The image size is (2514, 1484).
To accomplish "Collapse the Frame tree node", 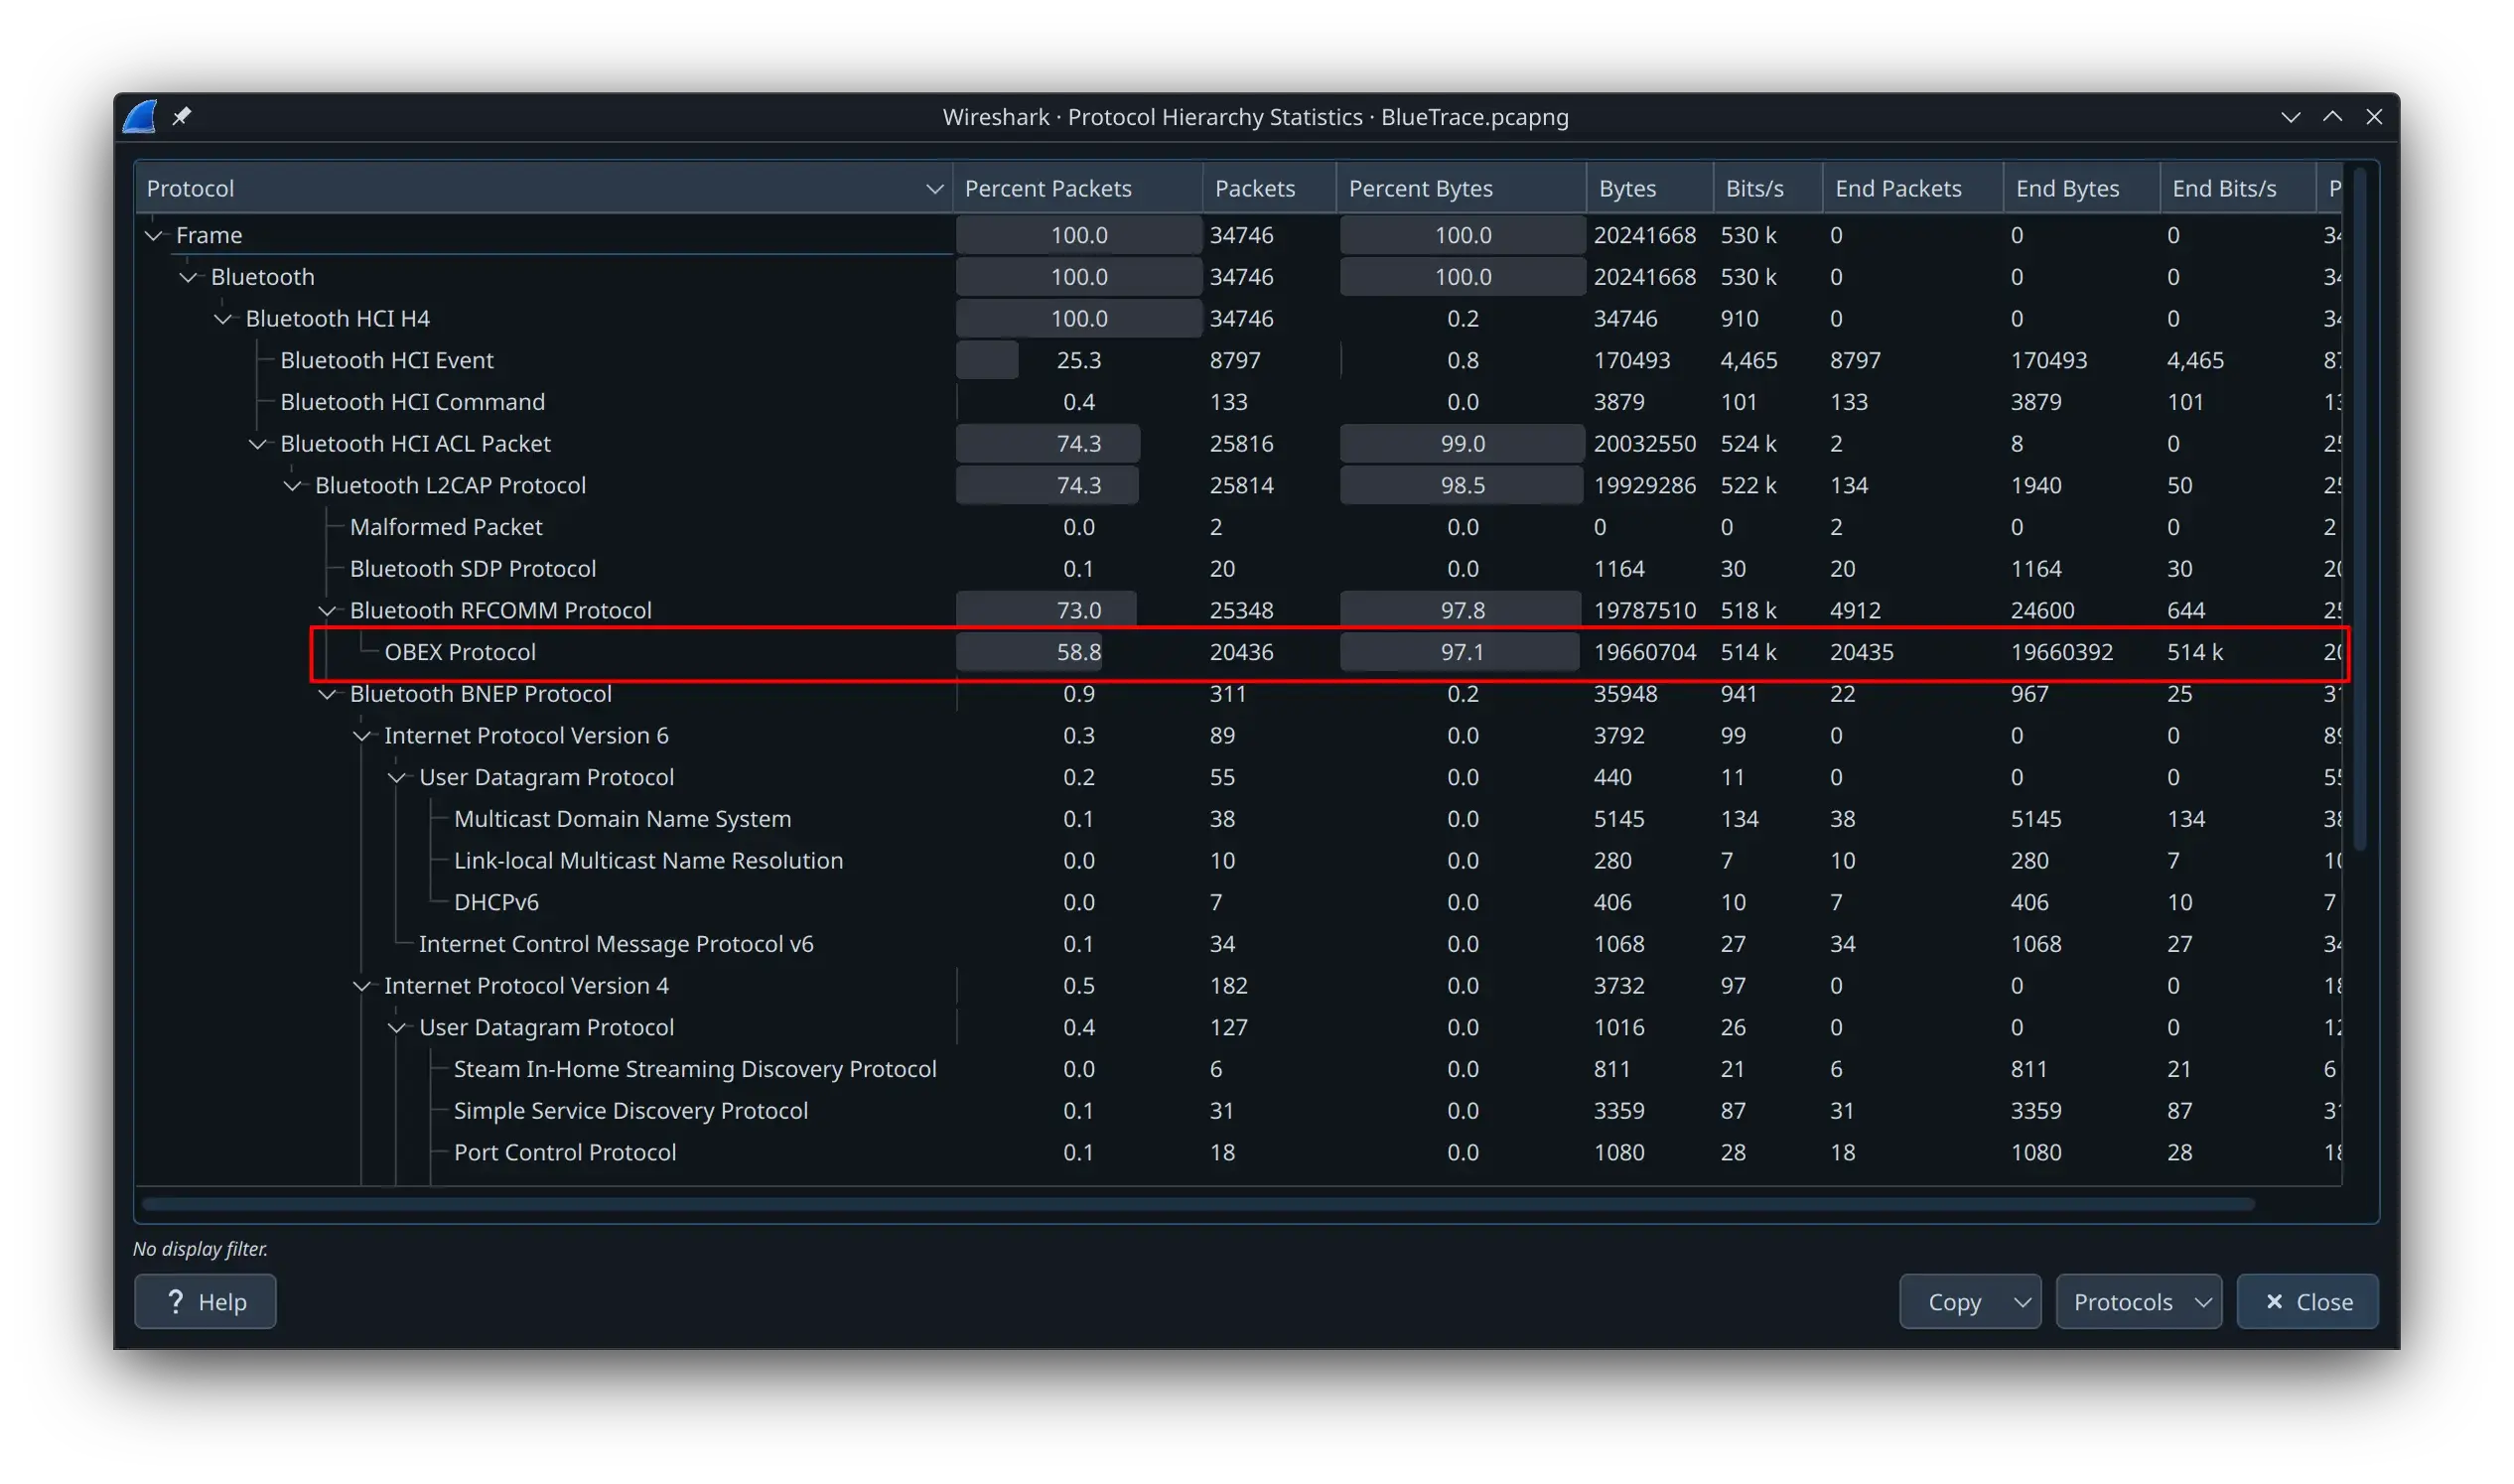I will tap(153, 236).
